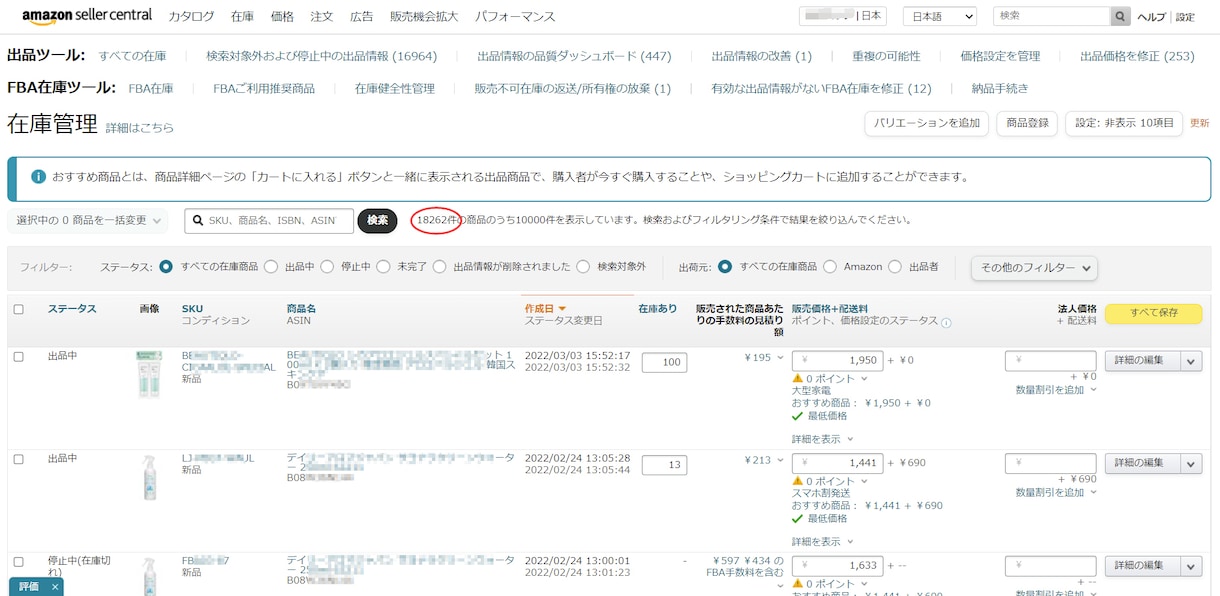
Task: Open the 日本語 language dropdown
Action: 939,17
